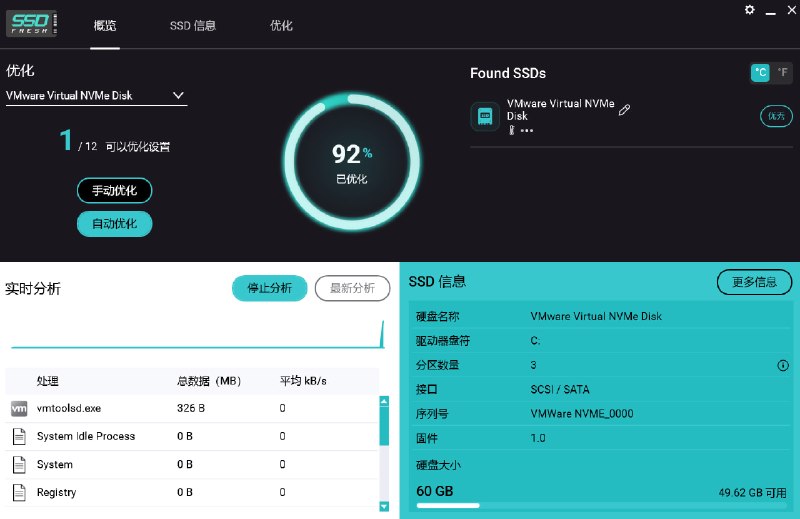800x519 pixels.
Task: Click the 自动优化 button
Action: [114, 224]
